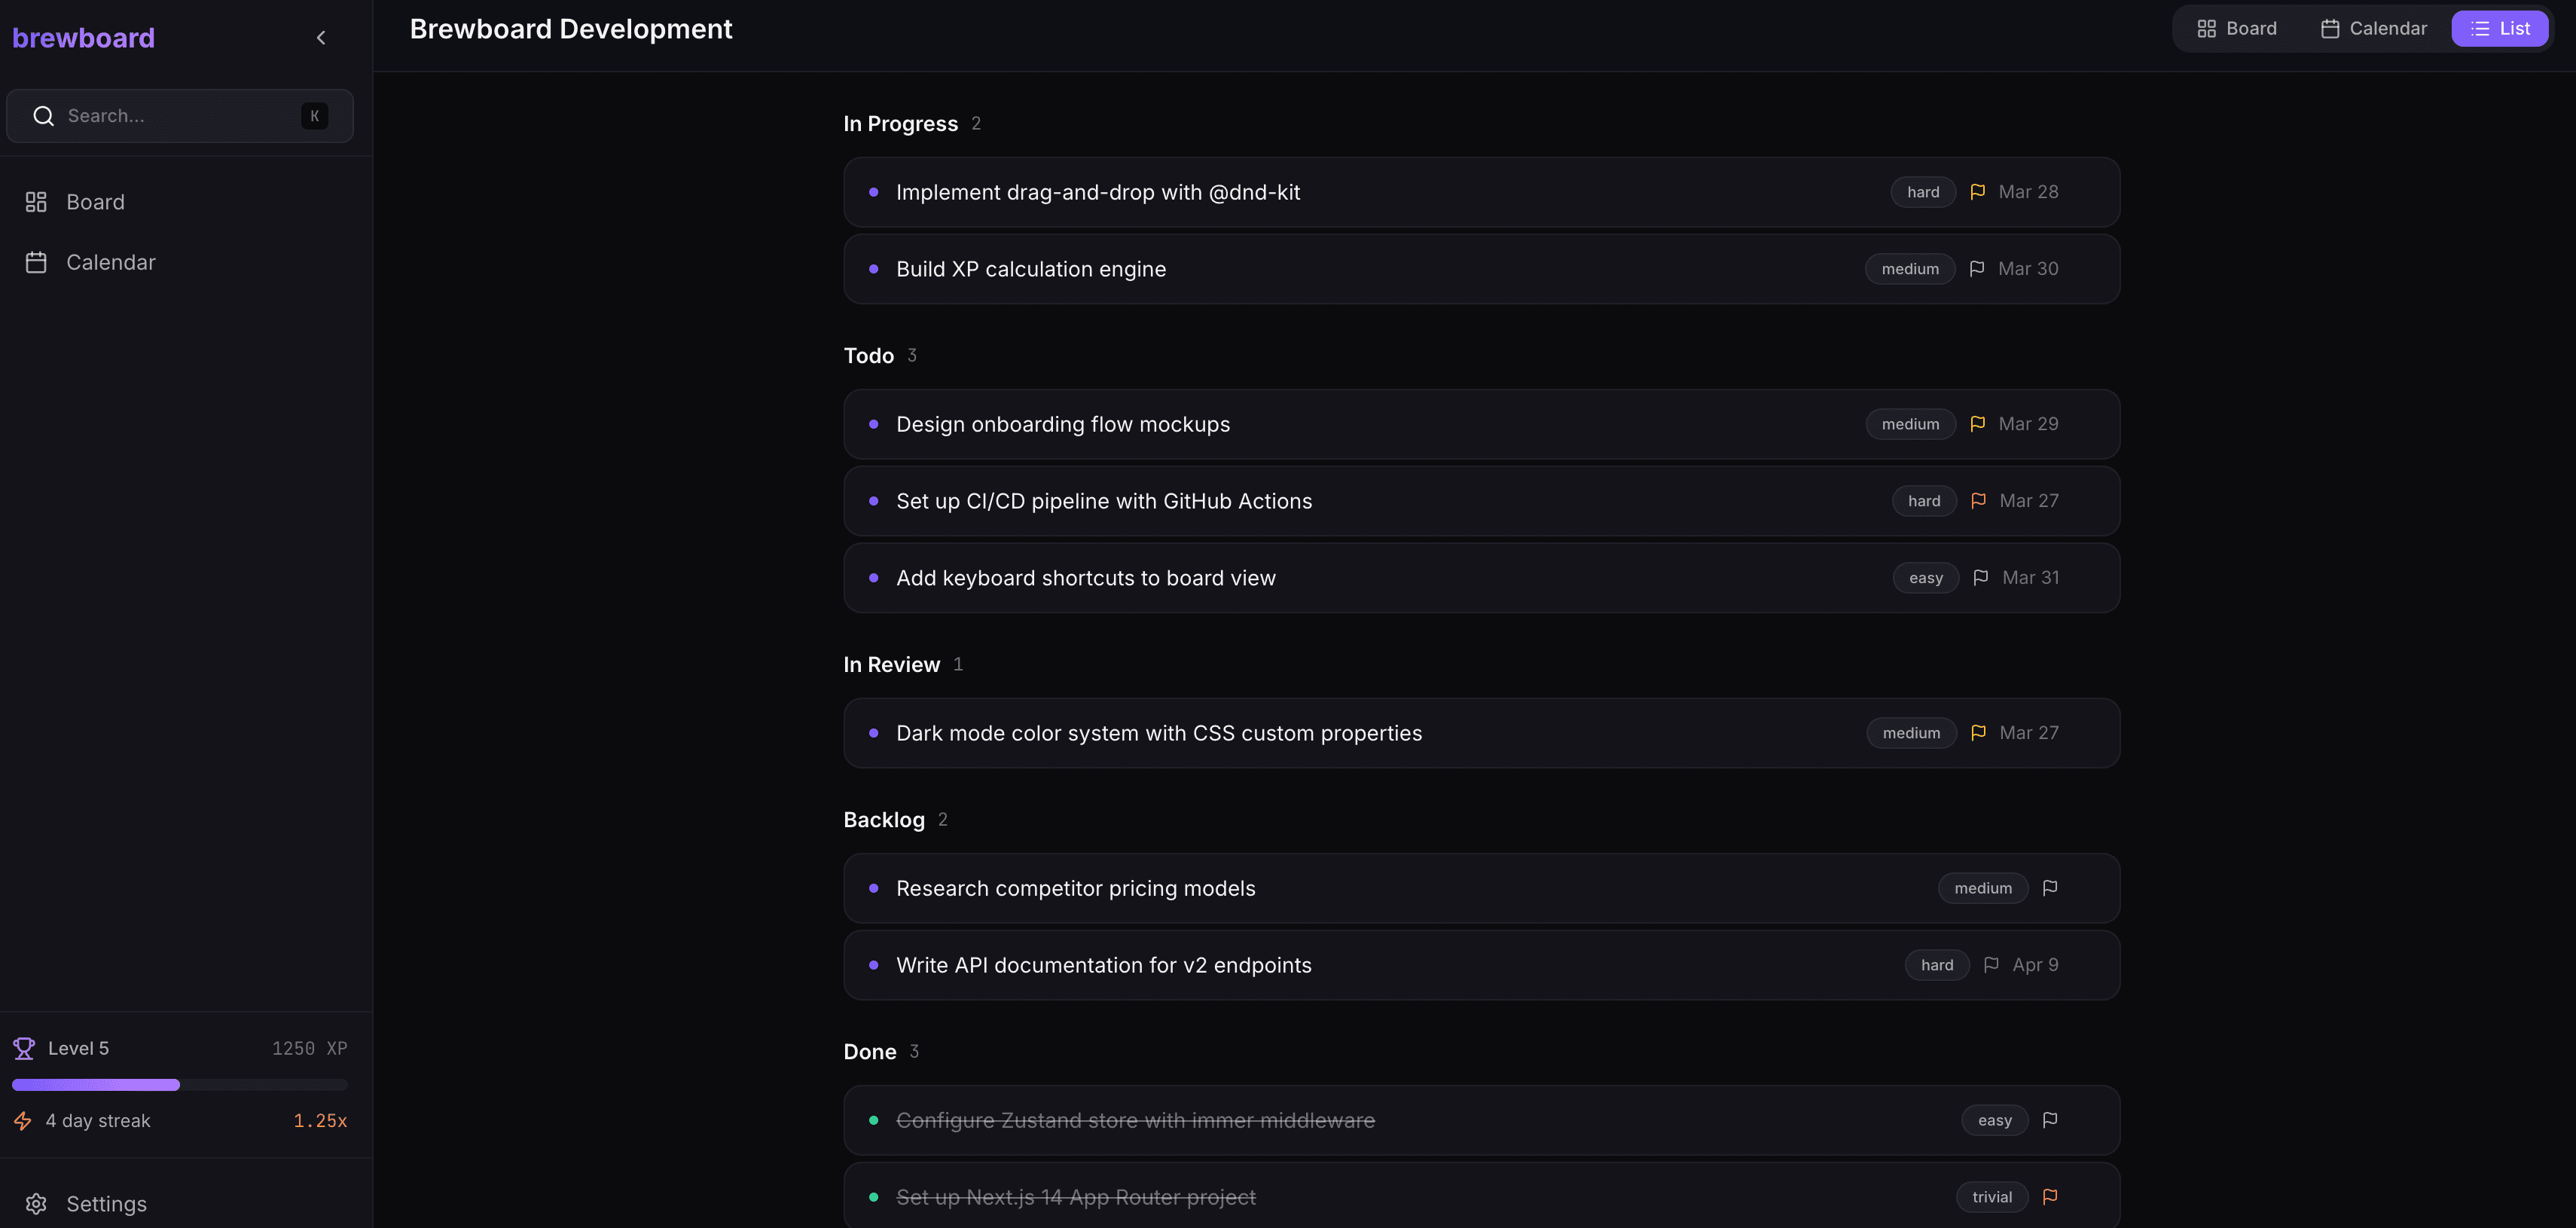Collapse the Backlog section header
Viewport: 2576px width, 1228px height.
pyautogui.click(x=884, y=820)
